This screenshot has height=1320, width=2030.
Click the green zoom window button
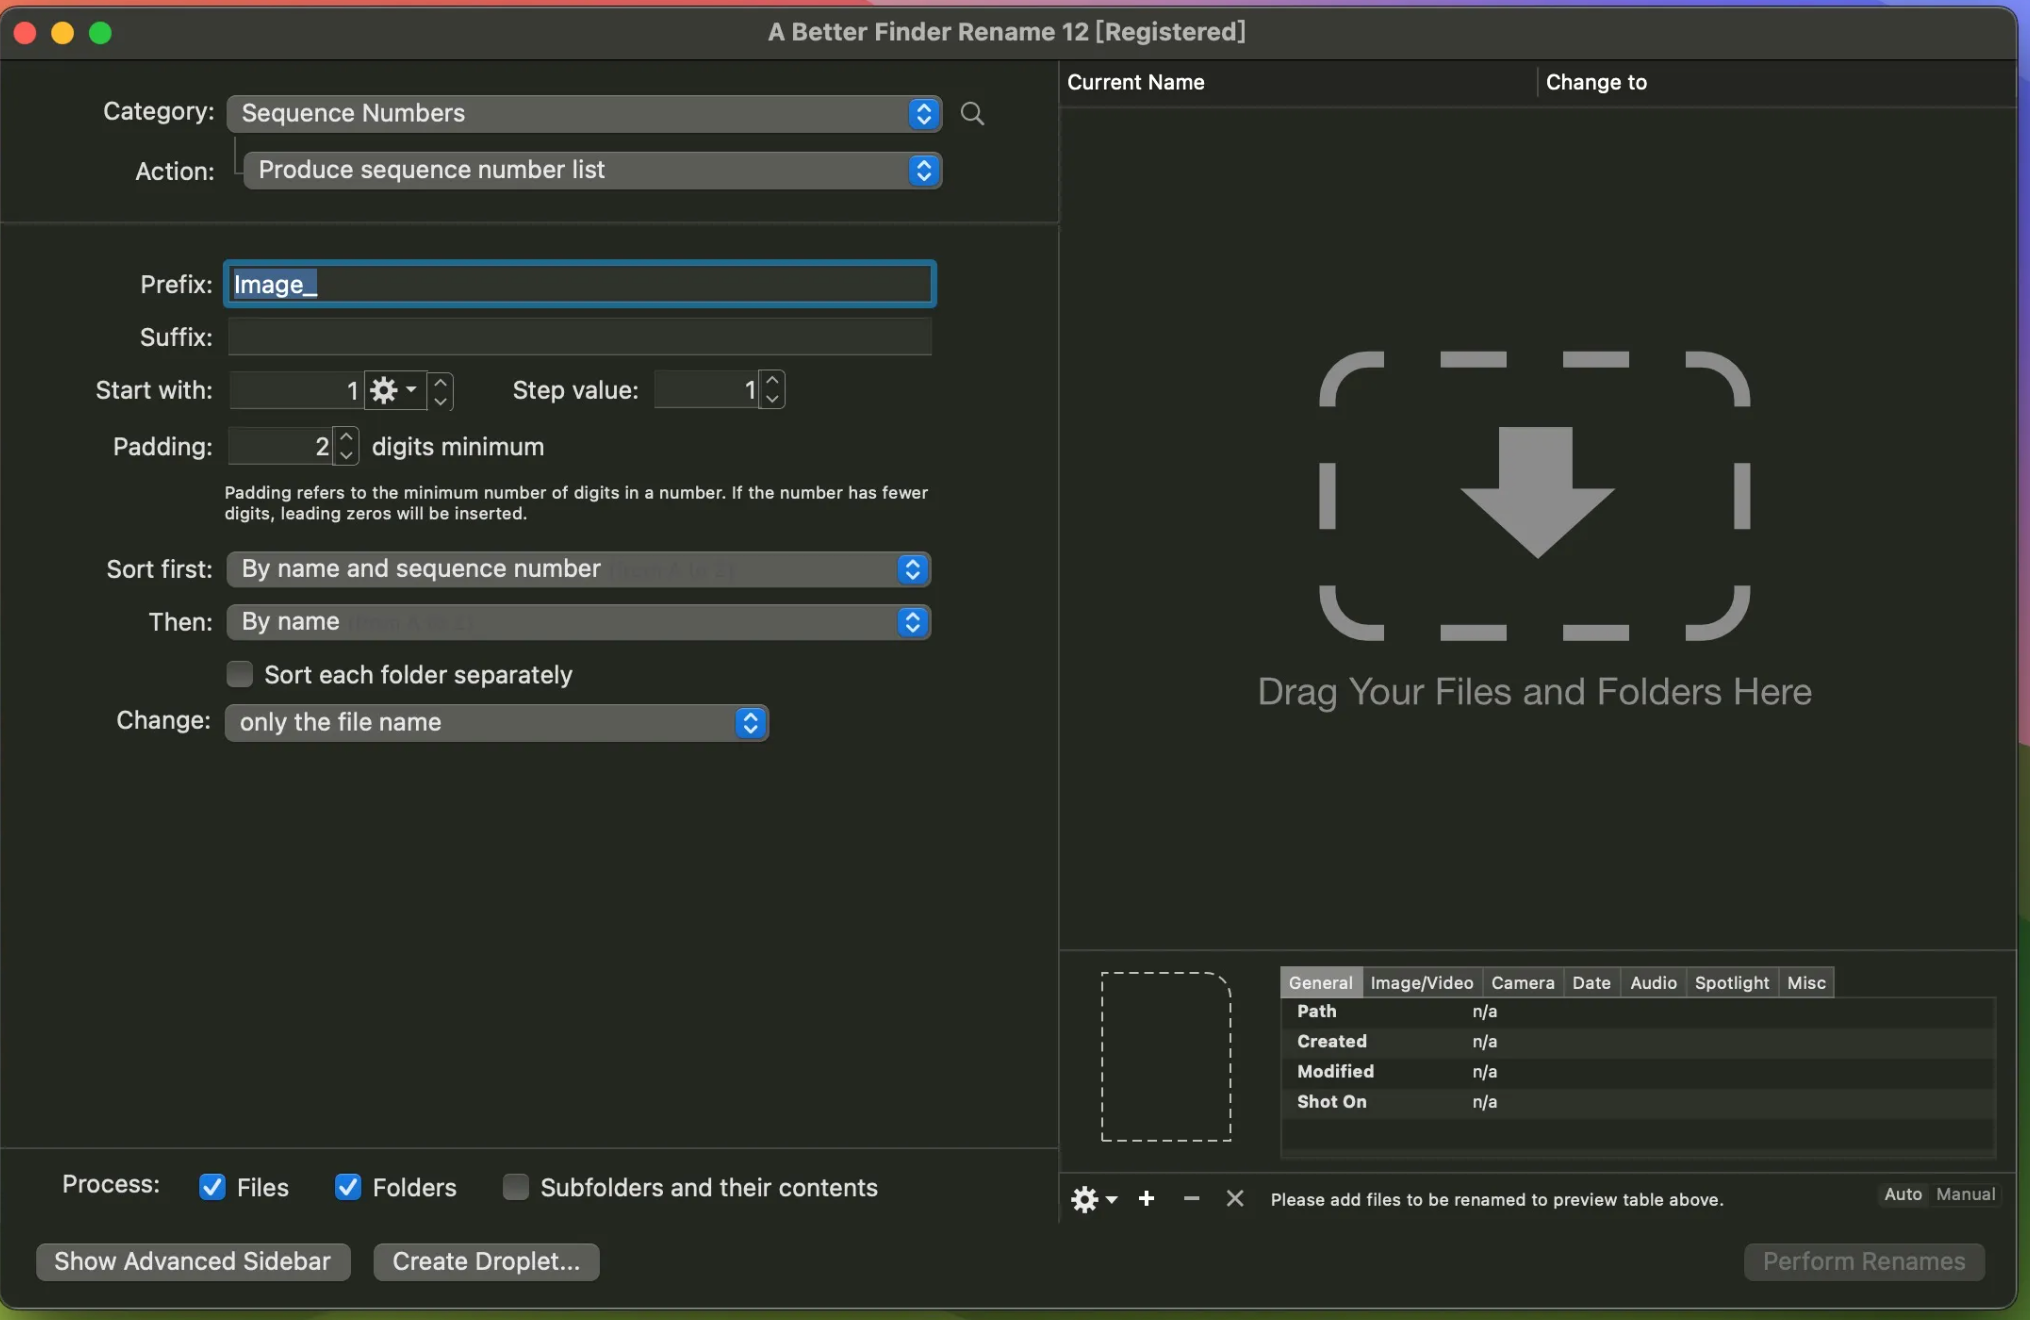(100, 33)
